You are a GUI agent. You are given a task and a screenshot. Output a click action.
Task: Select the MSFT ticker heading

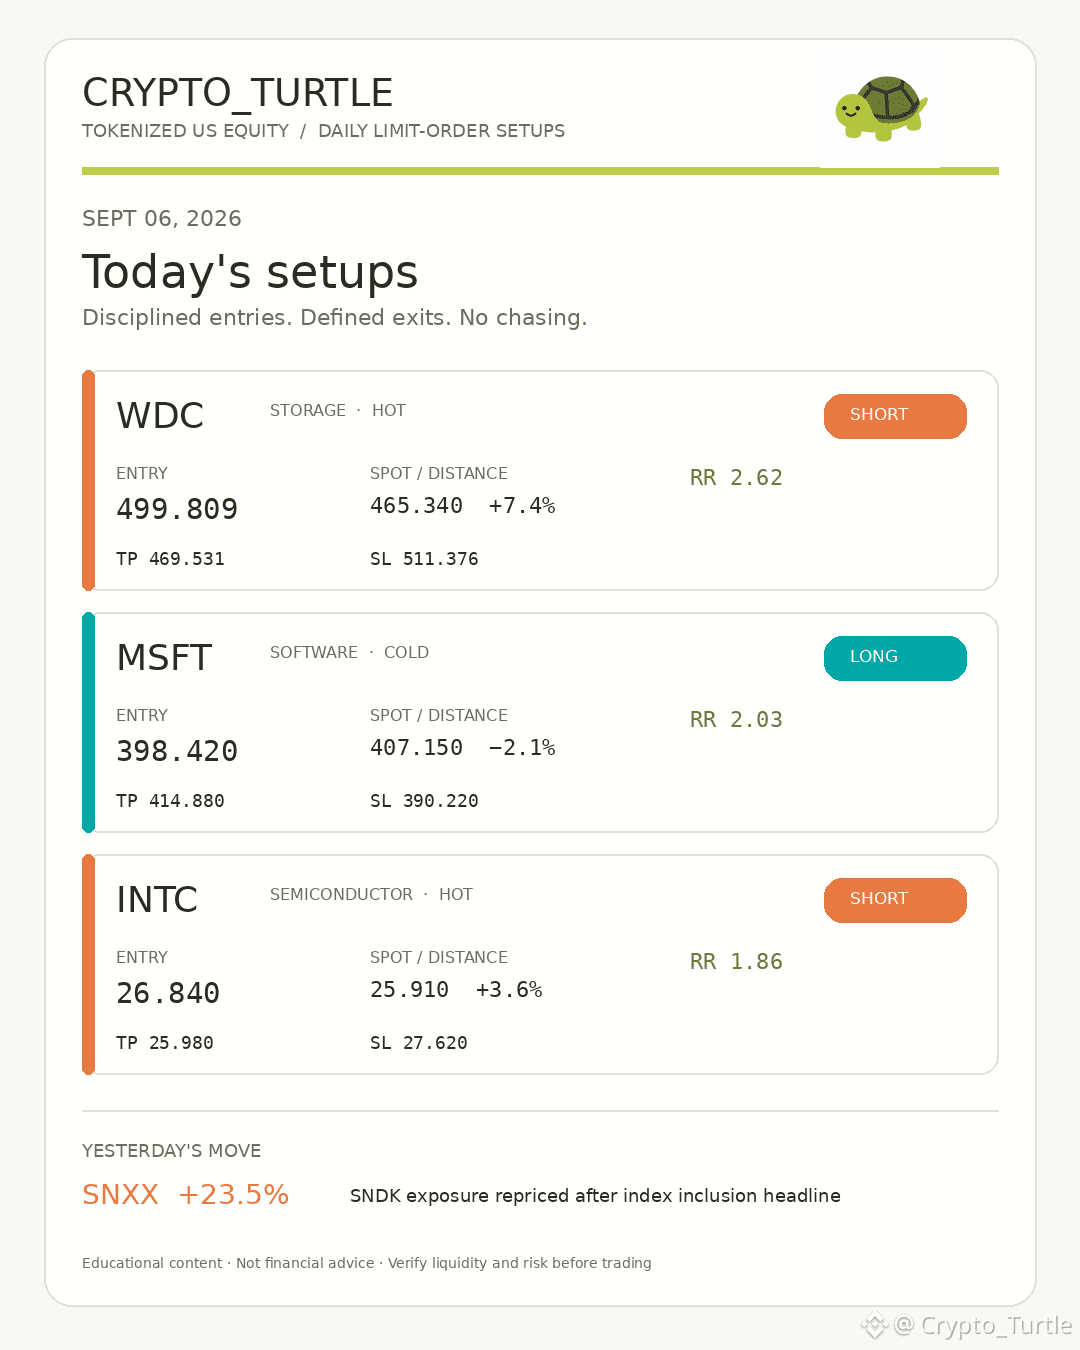point(164,658)
